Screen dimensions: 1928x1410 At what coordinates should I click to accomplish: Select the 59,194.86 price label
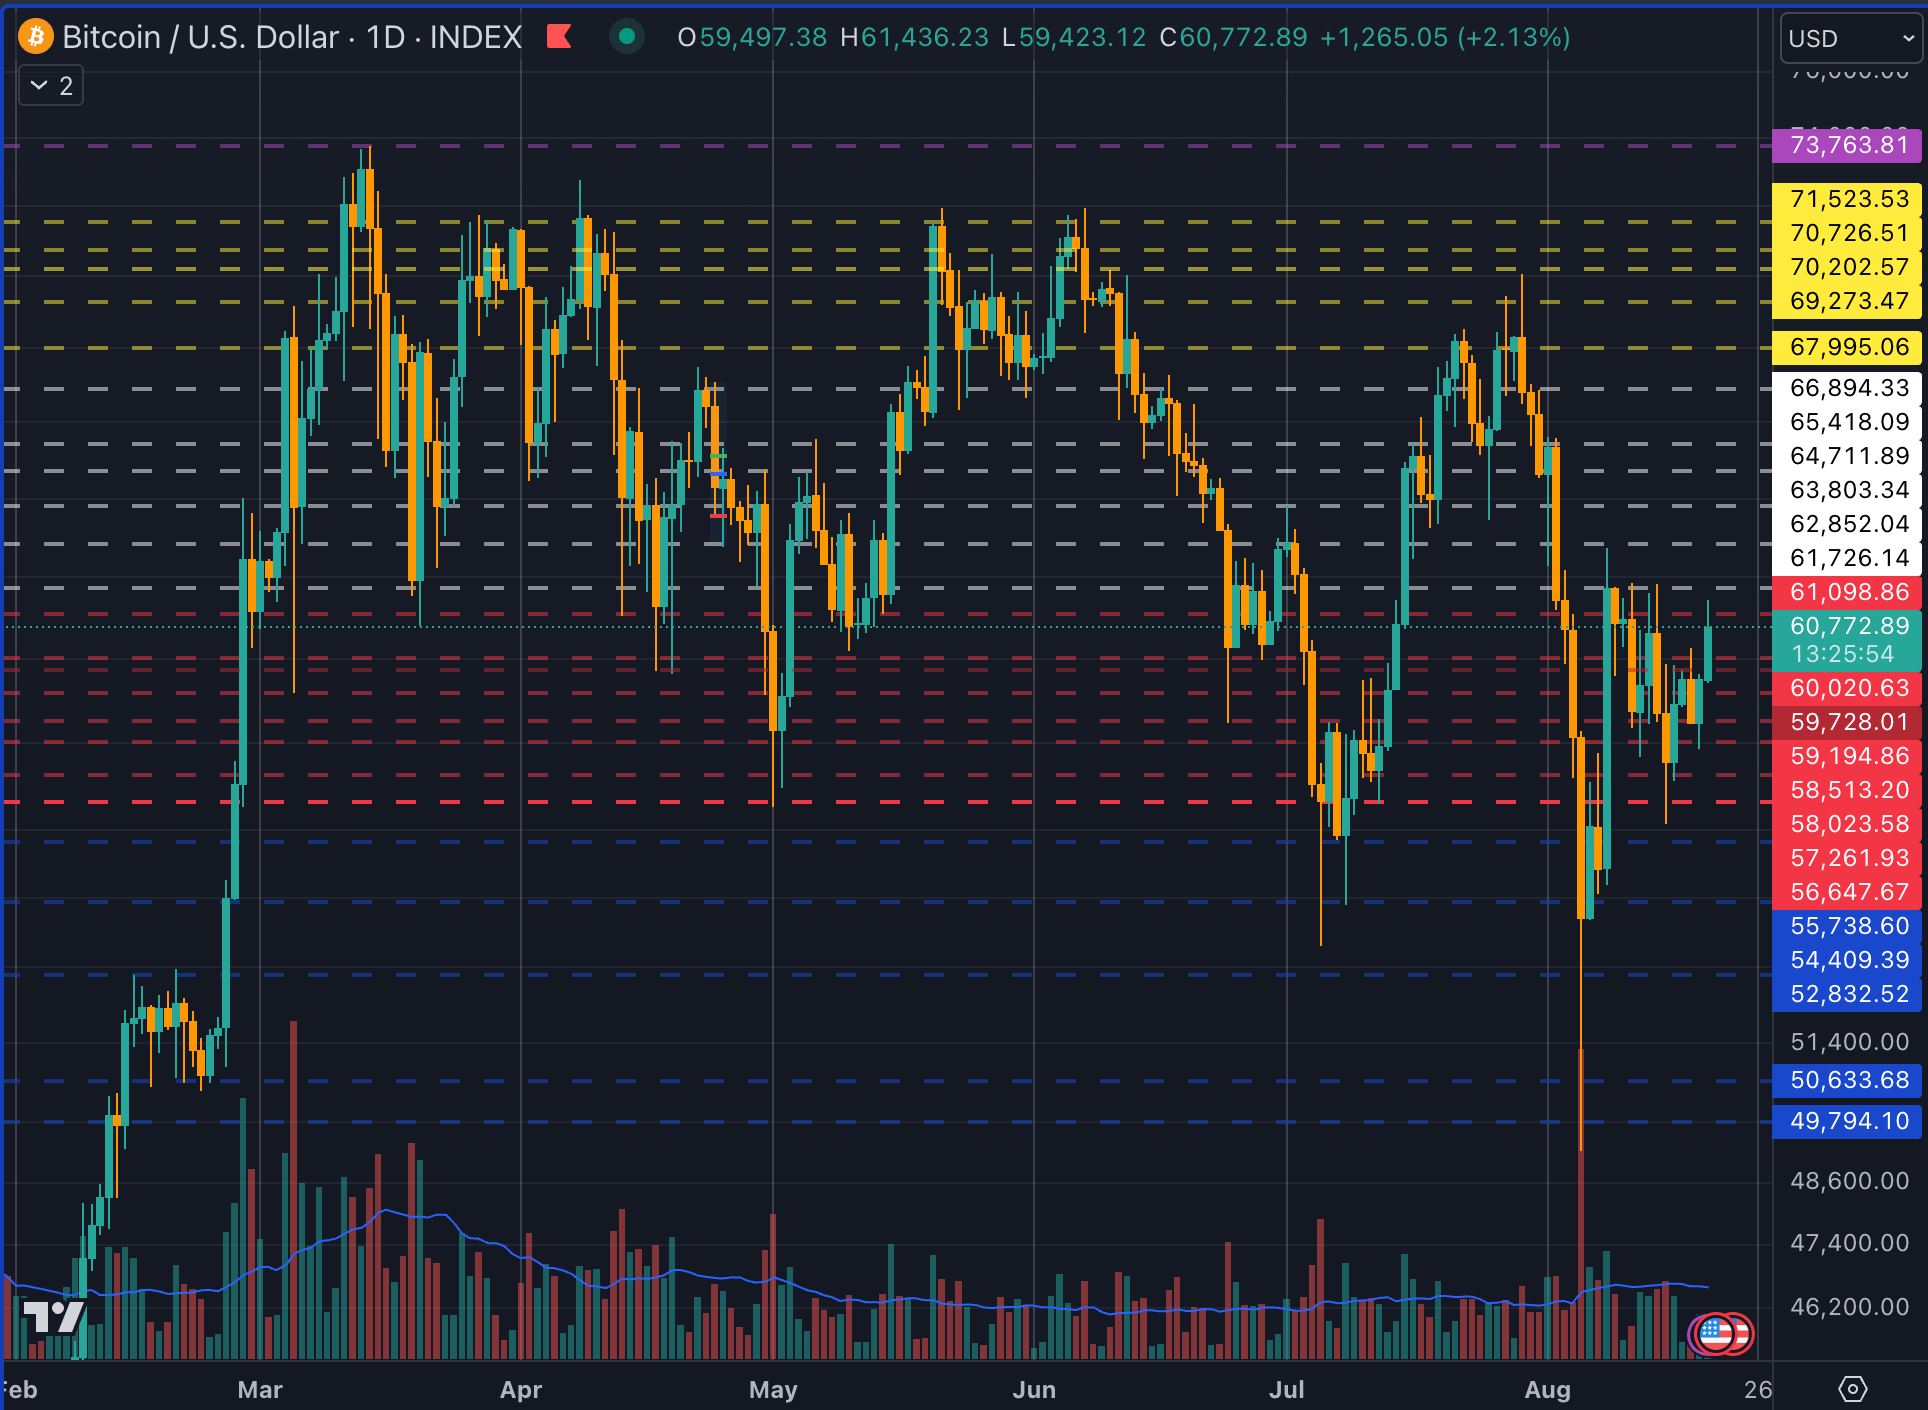[1847, 756]
